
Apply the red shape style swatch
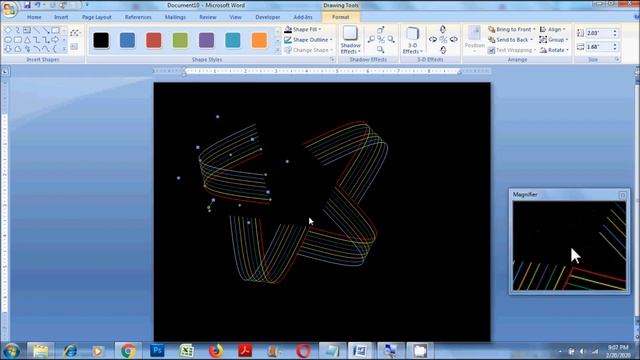[x=154, y=40]
